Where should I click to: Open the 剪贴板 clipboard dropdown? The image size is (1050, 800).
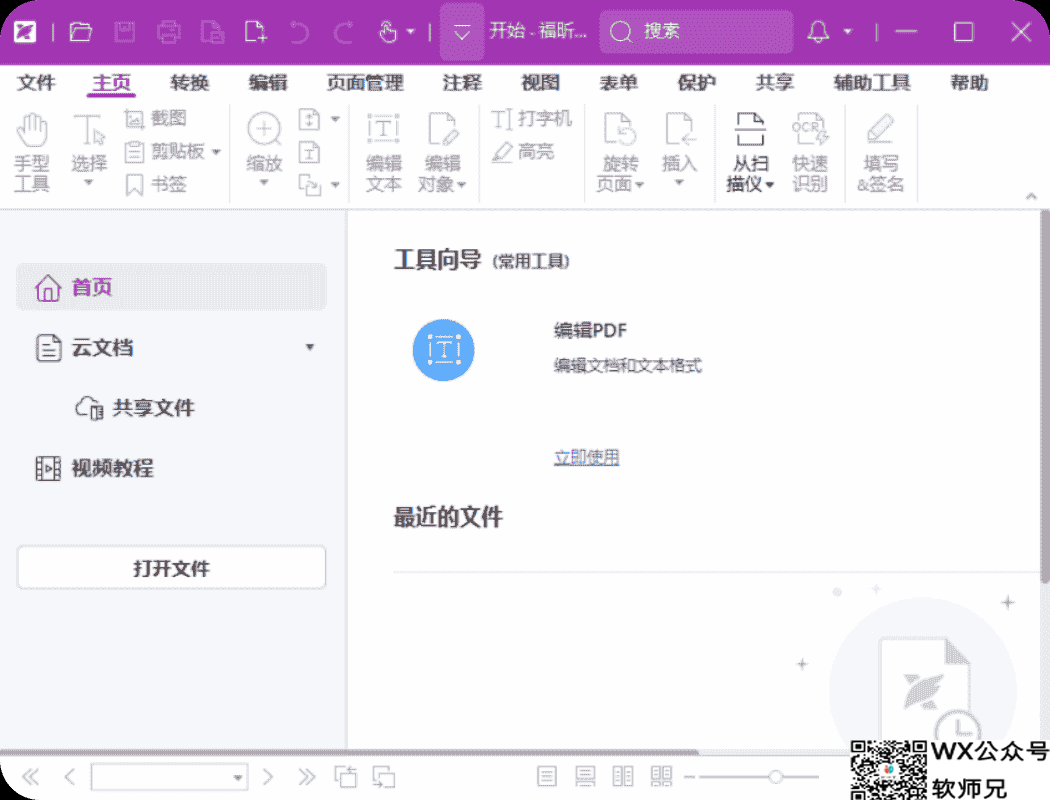click(216, 152)
